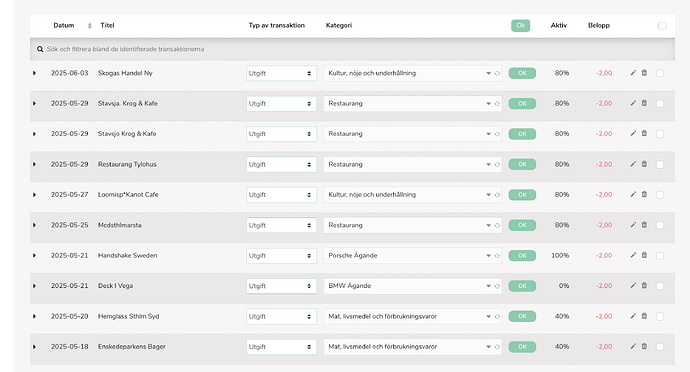Click the 100% Aktiv value for Handshake Sweden

[x=560, y=255]
